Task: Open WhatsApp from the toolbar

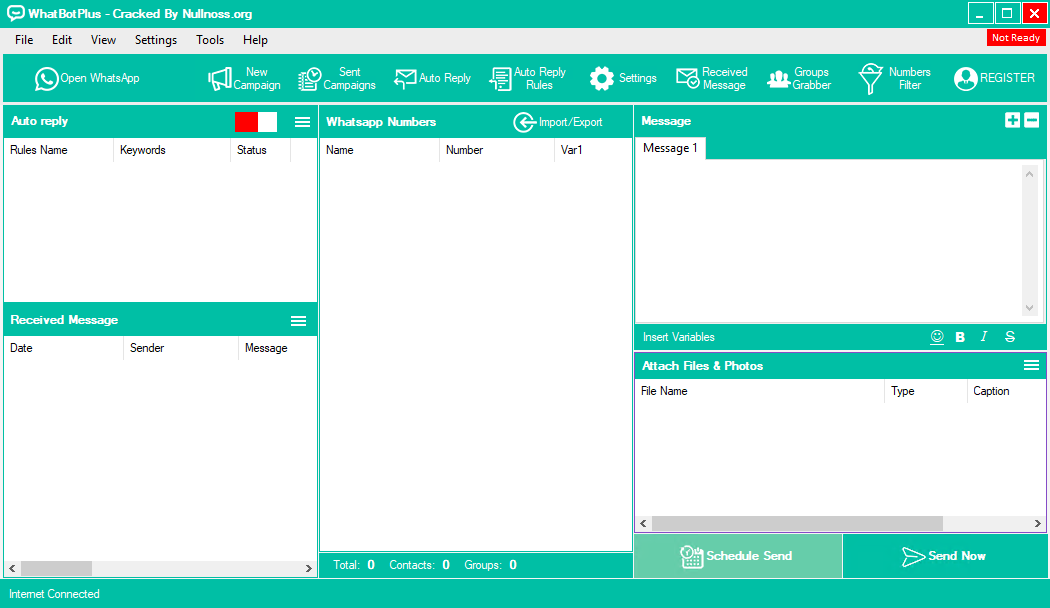Action: click(87, 78)
